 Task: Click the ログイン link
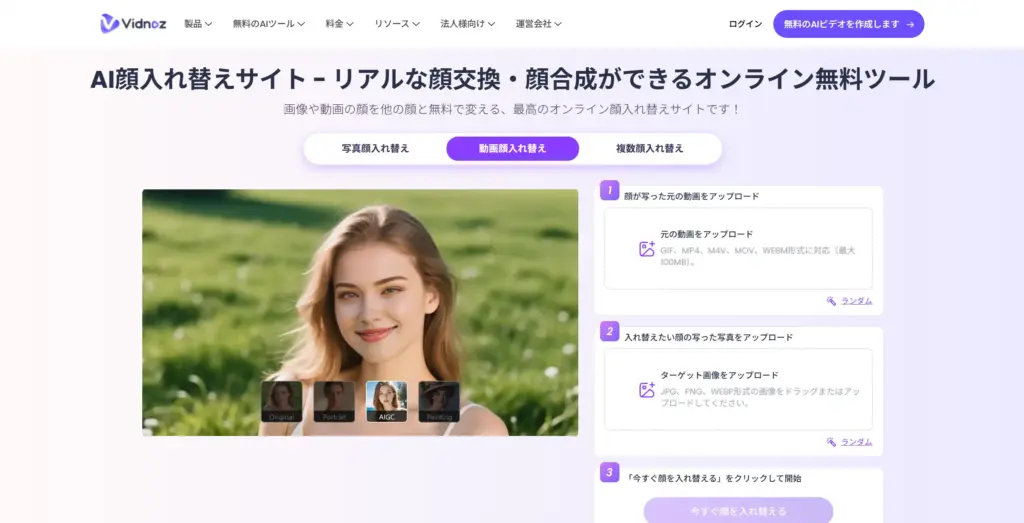pos(745,24)
